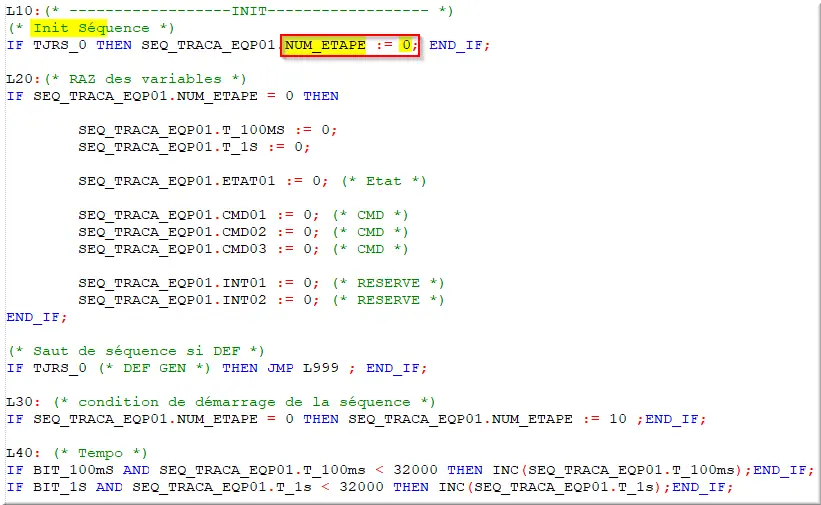Click the SEQ_TRACA_EQP01.CMD01 assignment

pyautogui.click(x=198, y=215)
